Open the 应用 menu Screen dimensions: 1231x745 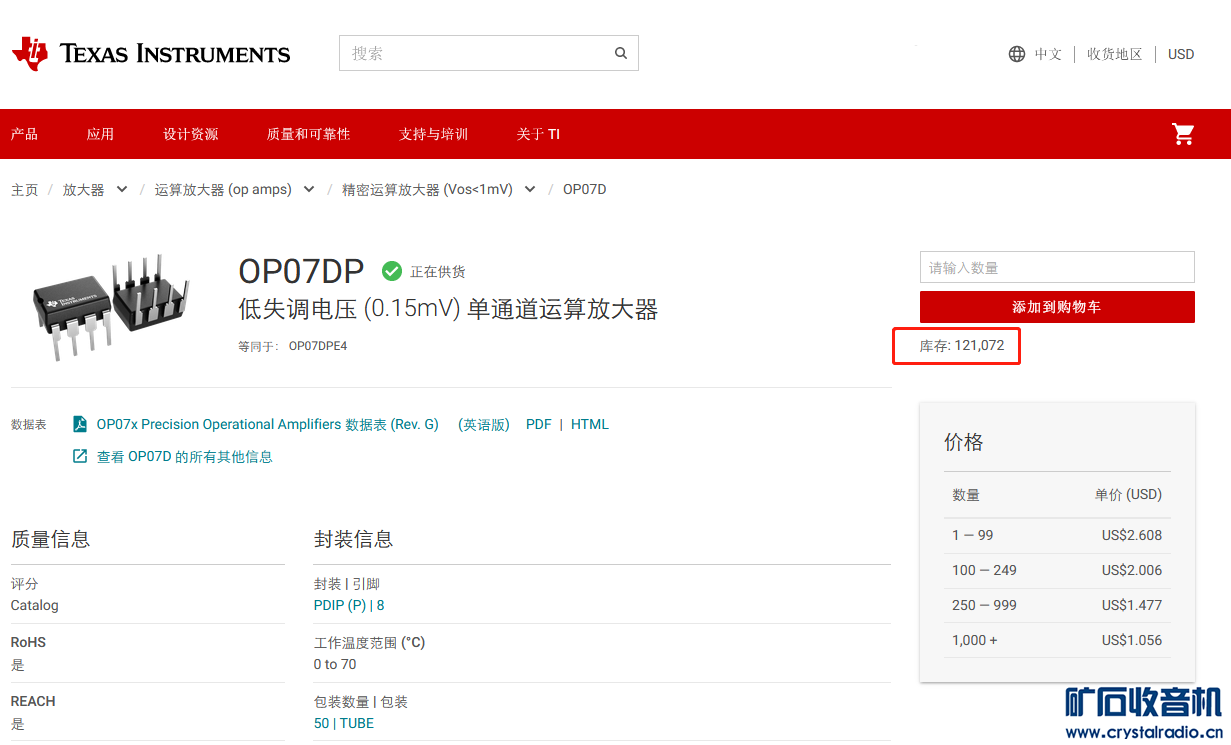(100, 134)
